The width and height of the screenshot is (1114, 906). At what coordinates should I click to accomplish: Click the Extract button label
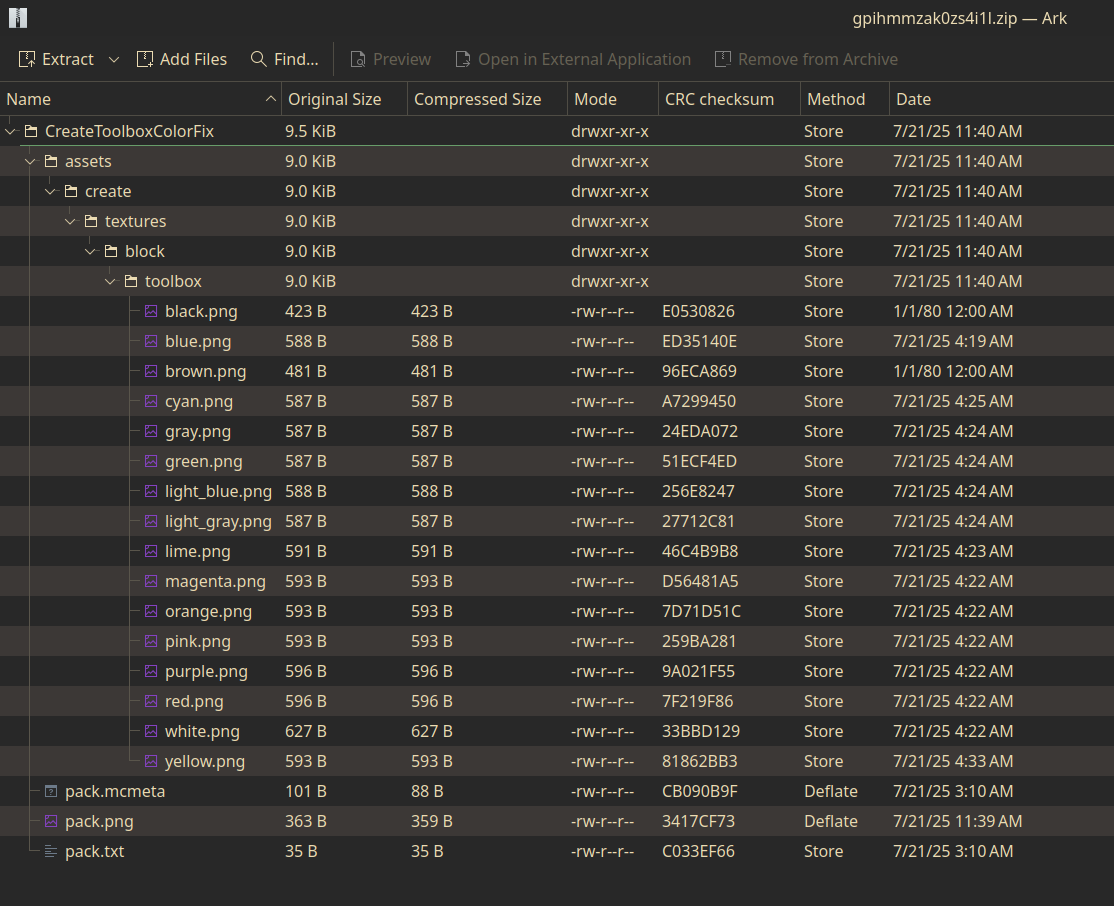(x=67, y=60)
